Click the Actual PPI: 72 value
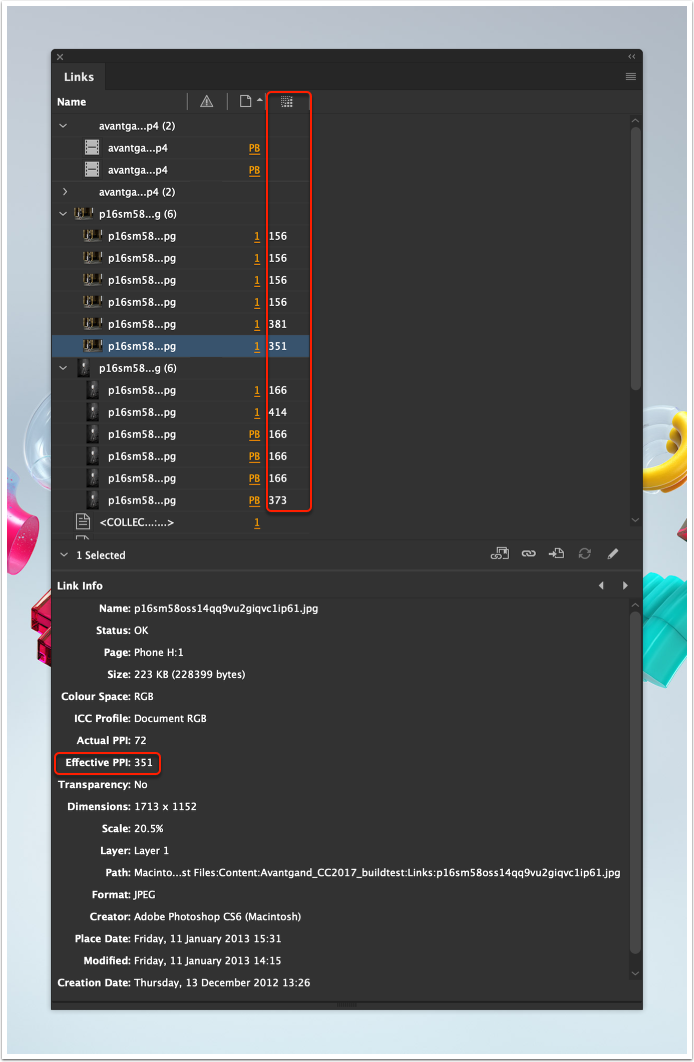The image size is (694, 1062). [140, 740]
